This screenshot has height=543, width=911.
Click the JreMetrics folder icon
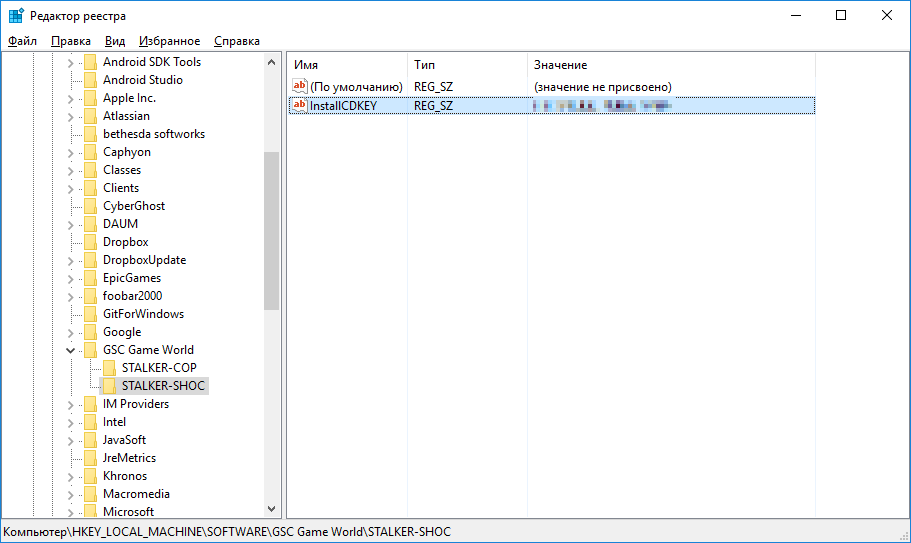90,458
